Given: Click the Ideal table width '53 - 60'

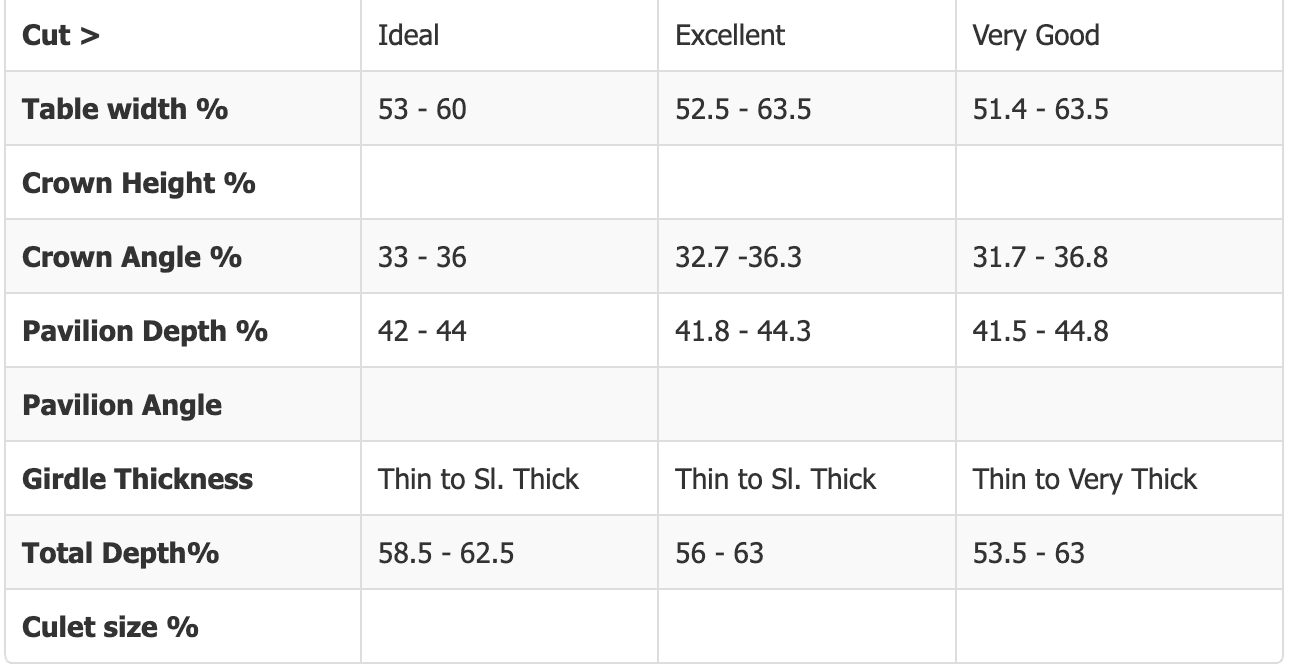Looking at the screenshot, I should pyautogui.click(x=422, y=109).
